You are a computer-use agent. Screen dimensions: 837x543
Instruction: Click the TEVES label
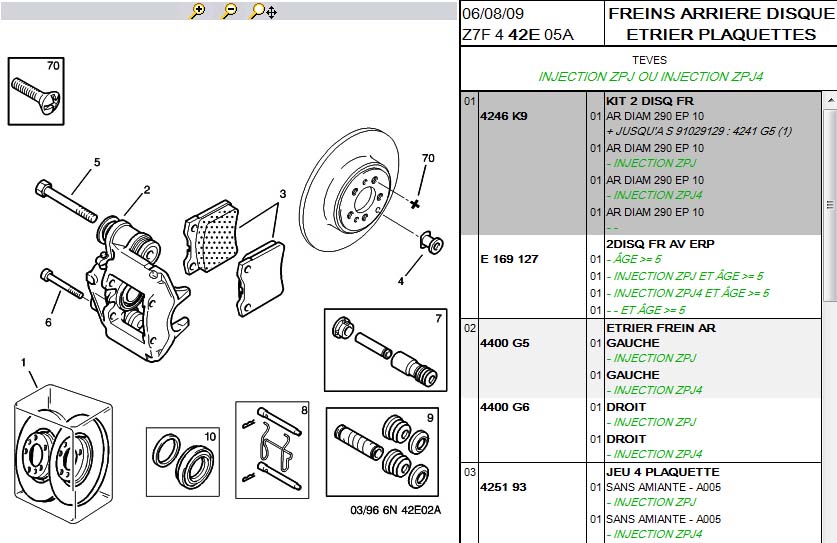tap(650, 60)
